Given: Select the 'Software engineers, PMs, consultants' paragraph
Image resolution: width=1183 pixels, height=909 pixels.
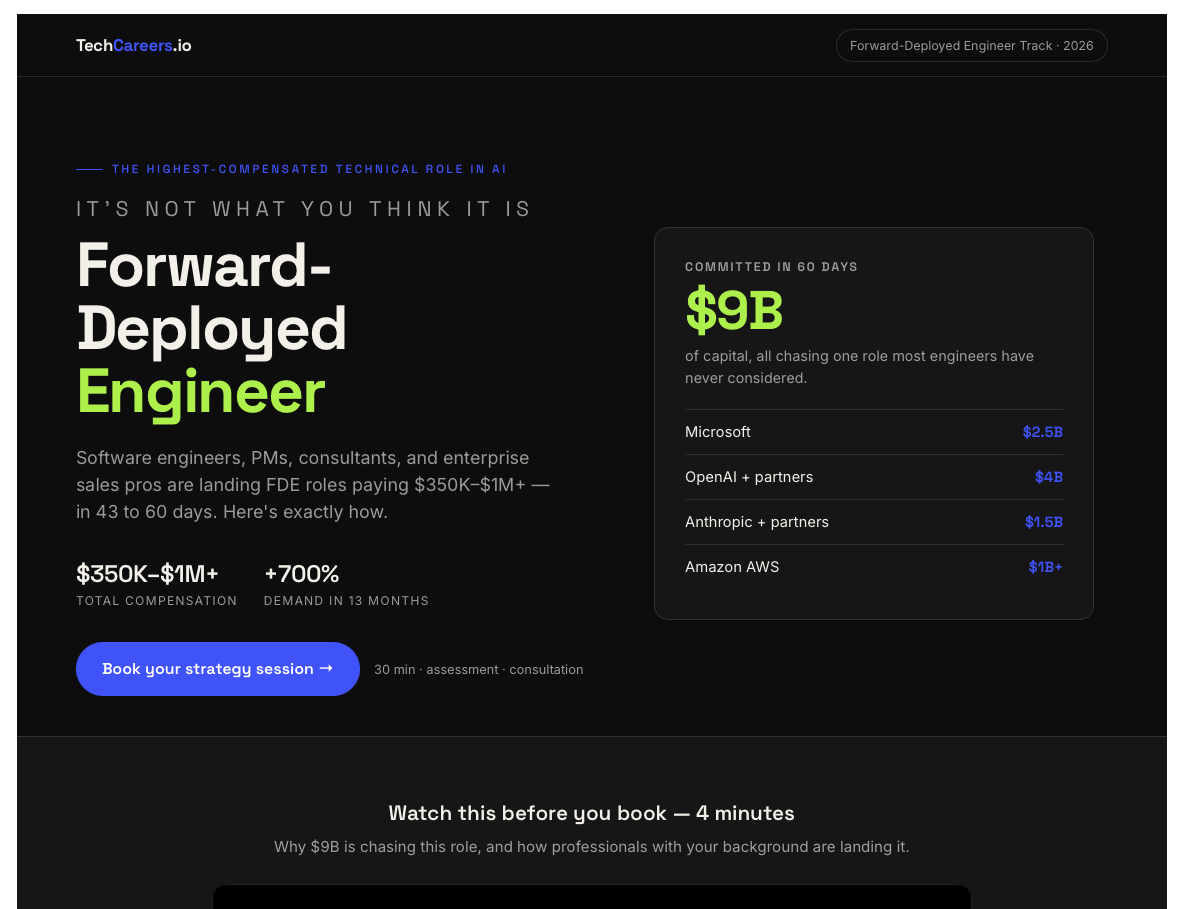Looking at the screenshot, I should 312,485.
